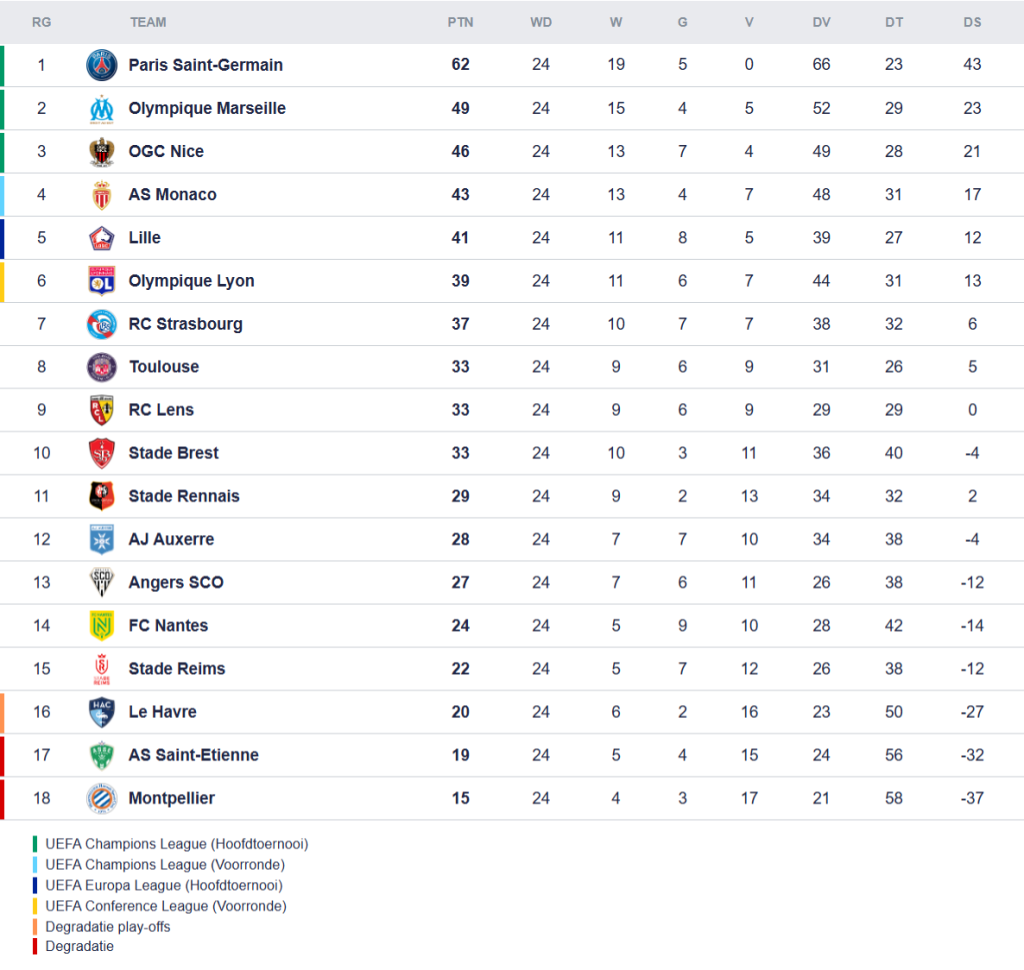
Task: Click the red Degradatie legend color marker
Action: [x=35, y=946]
